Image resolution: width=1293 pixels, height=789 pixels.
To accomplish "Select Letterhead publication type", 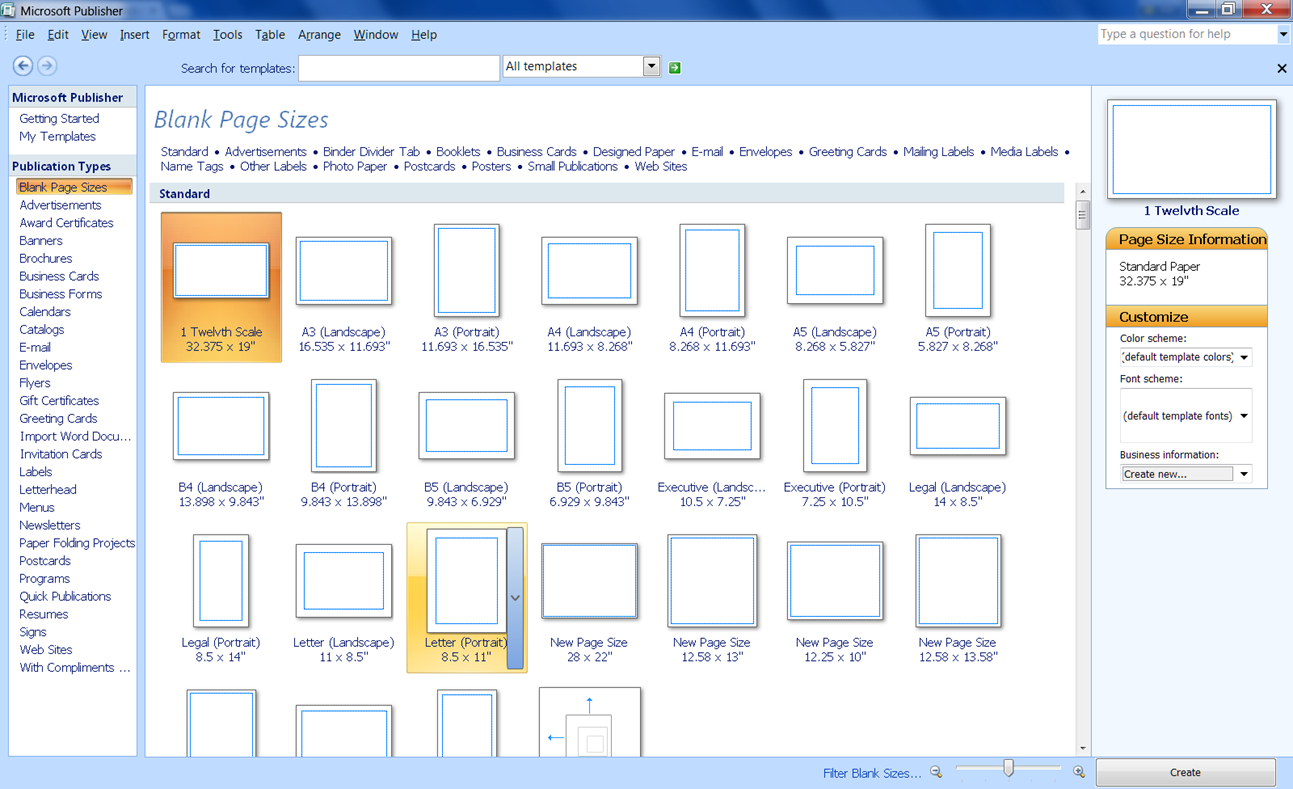I will click(48, 490).
